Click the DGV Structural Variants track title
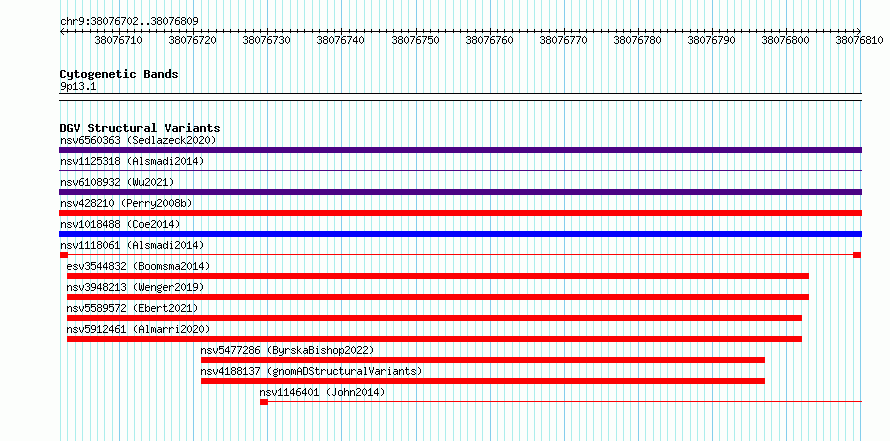 coord(140,128)
